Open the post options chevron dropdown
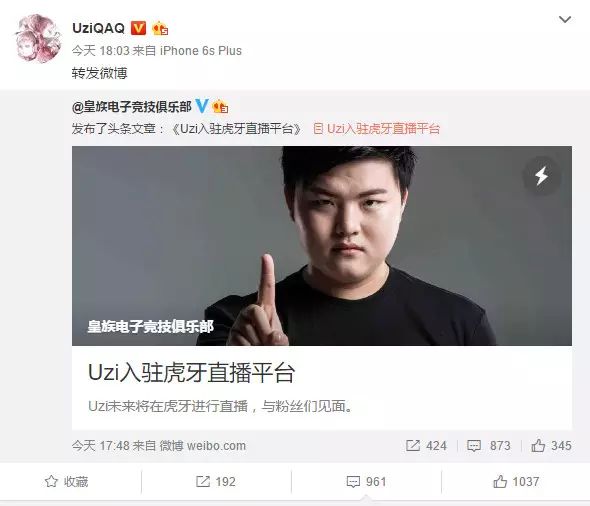Viewport: 590px width, 506px height. tap(565, 19)
